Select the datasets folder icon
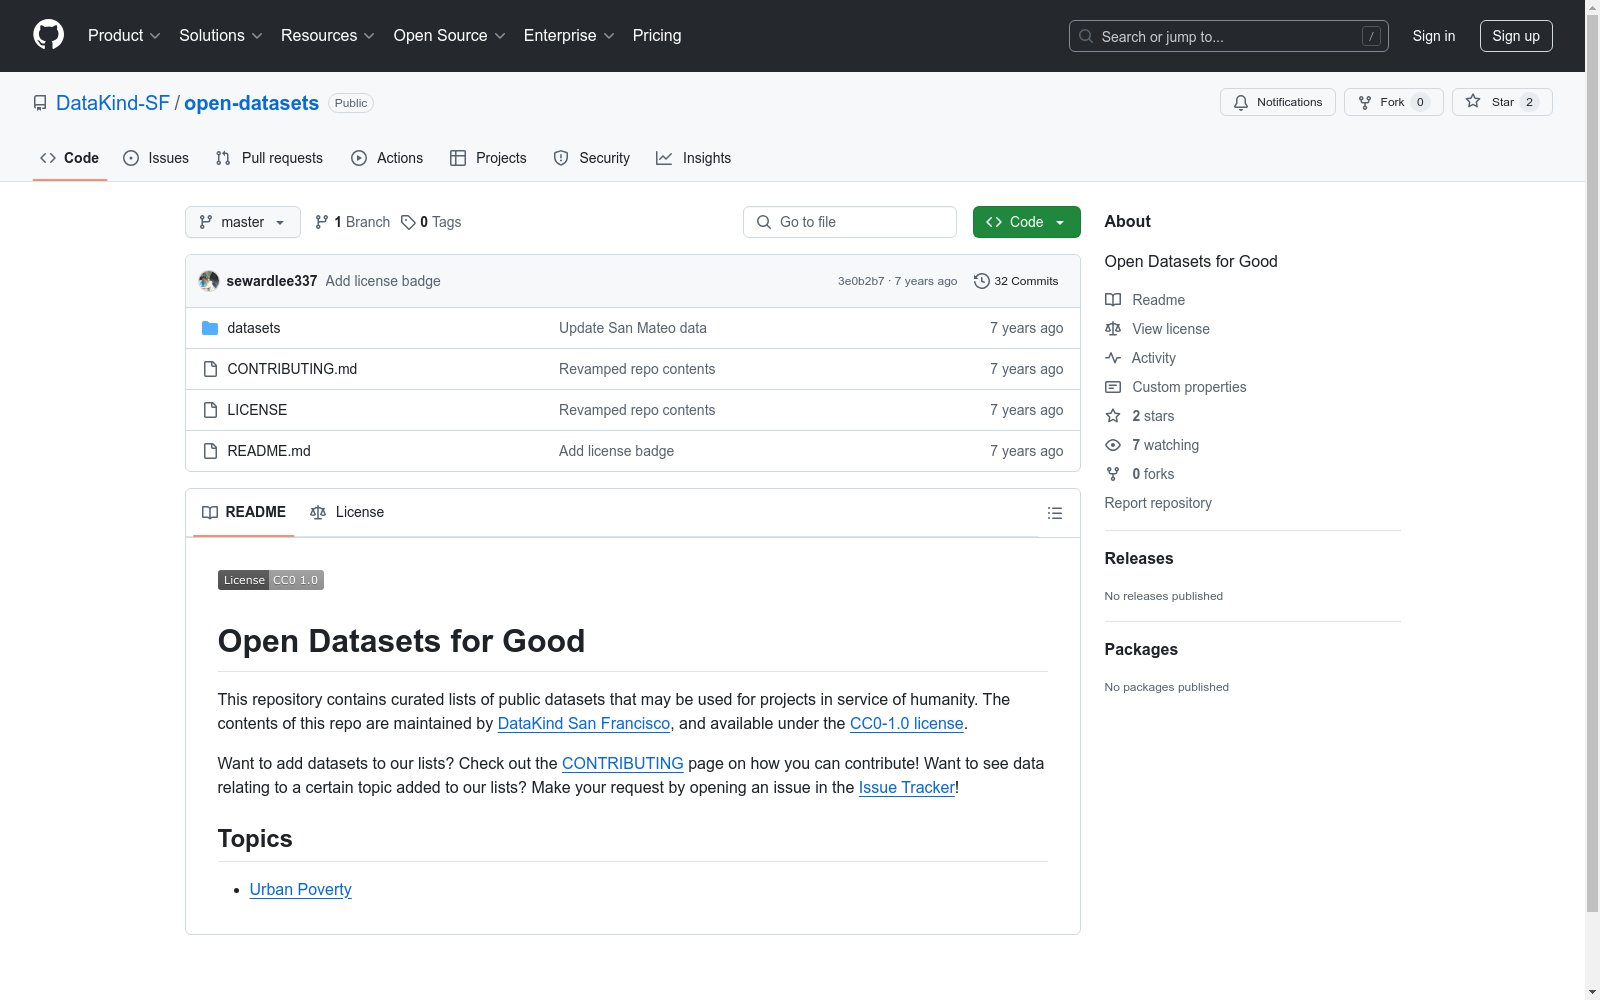 210,328
